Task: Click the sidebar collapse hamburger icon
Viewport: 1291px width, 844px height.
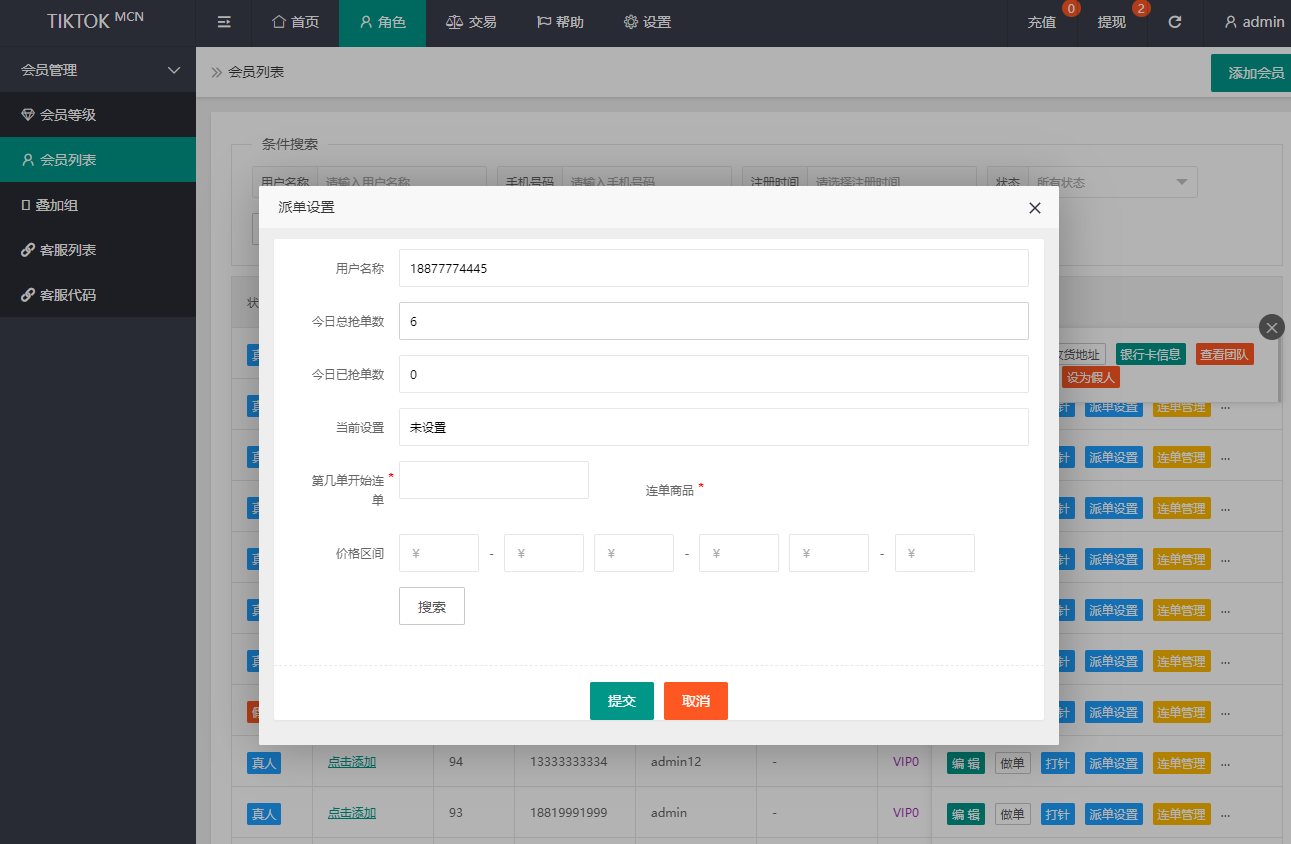Action: pyautogui.click(x=224, y=22)
